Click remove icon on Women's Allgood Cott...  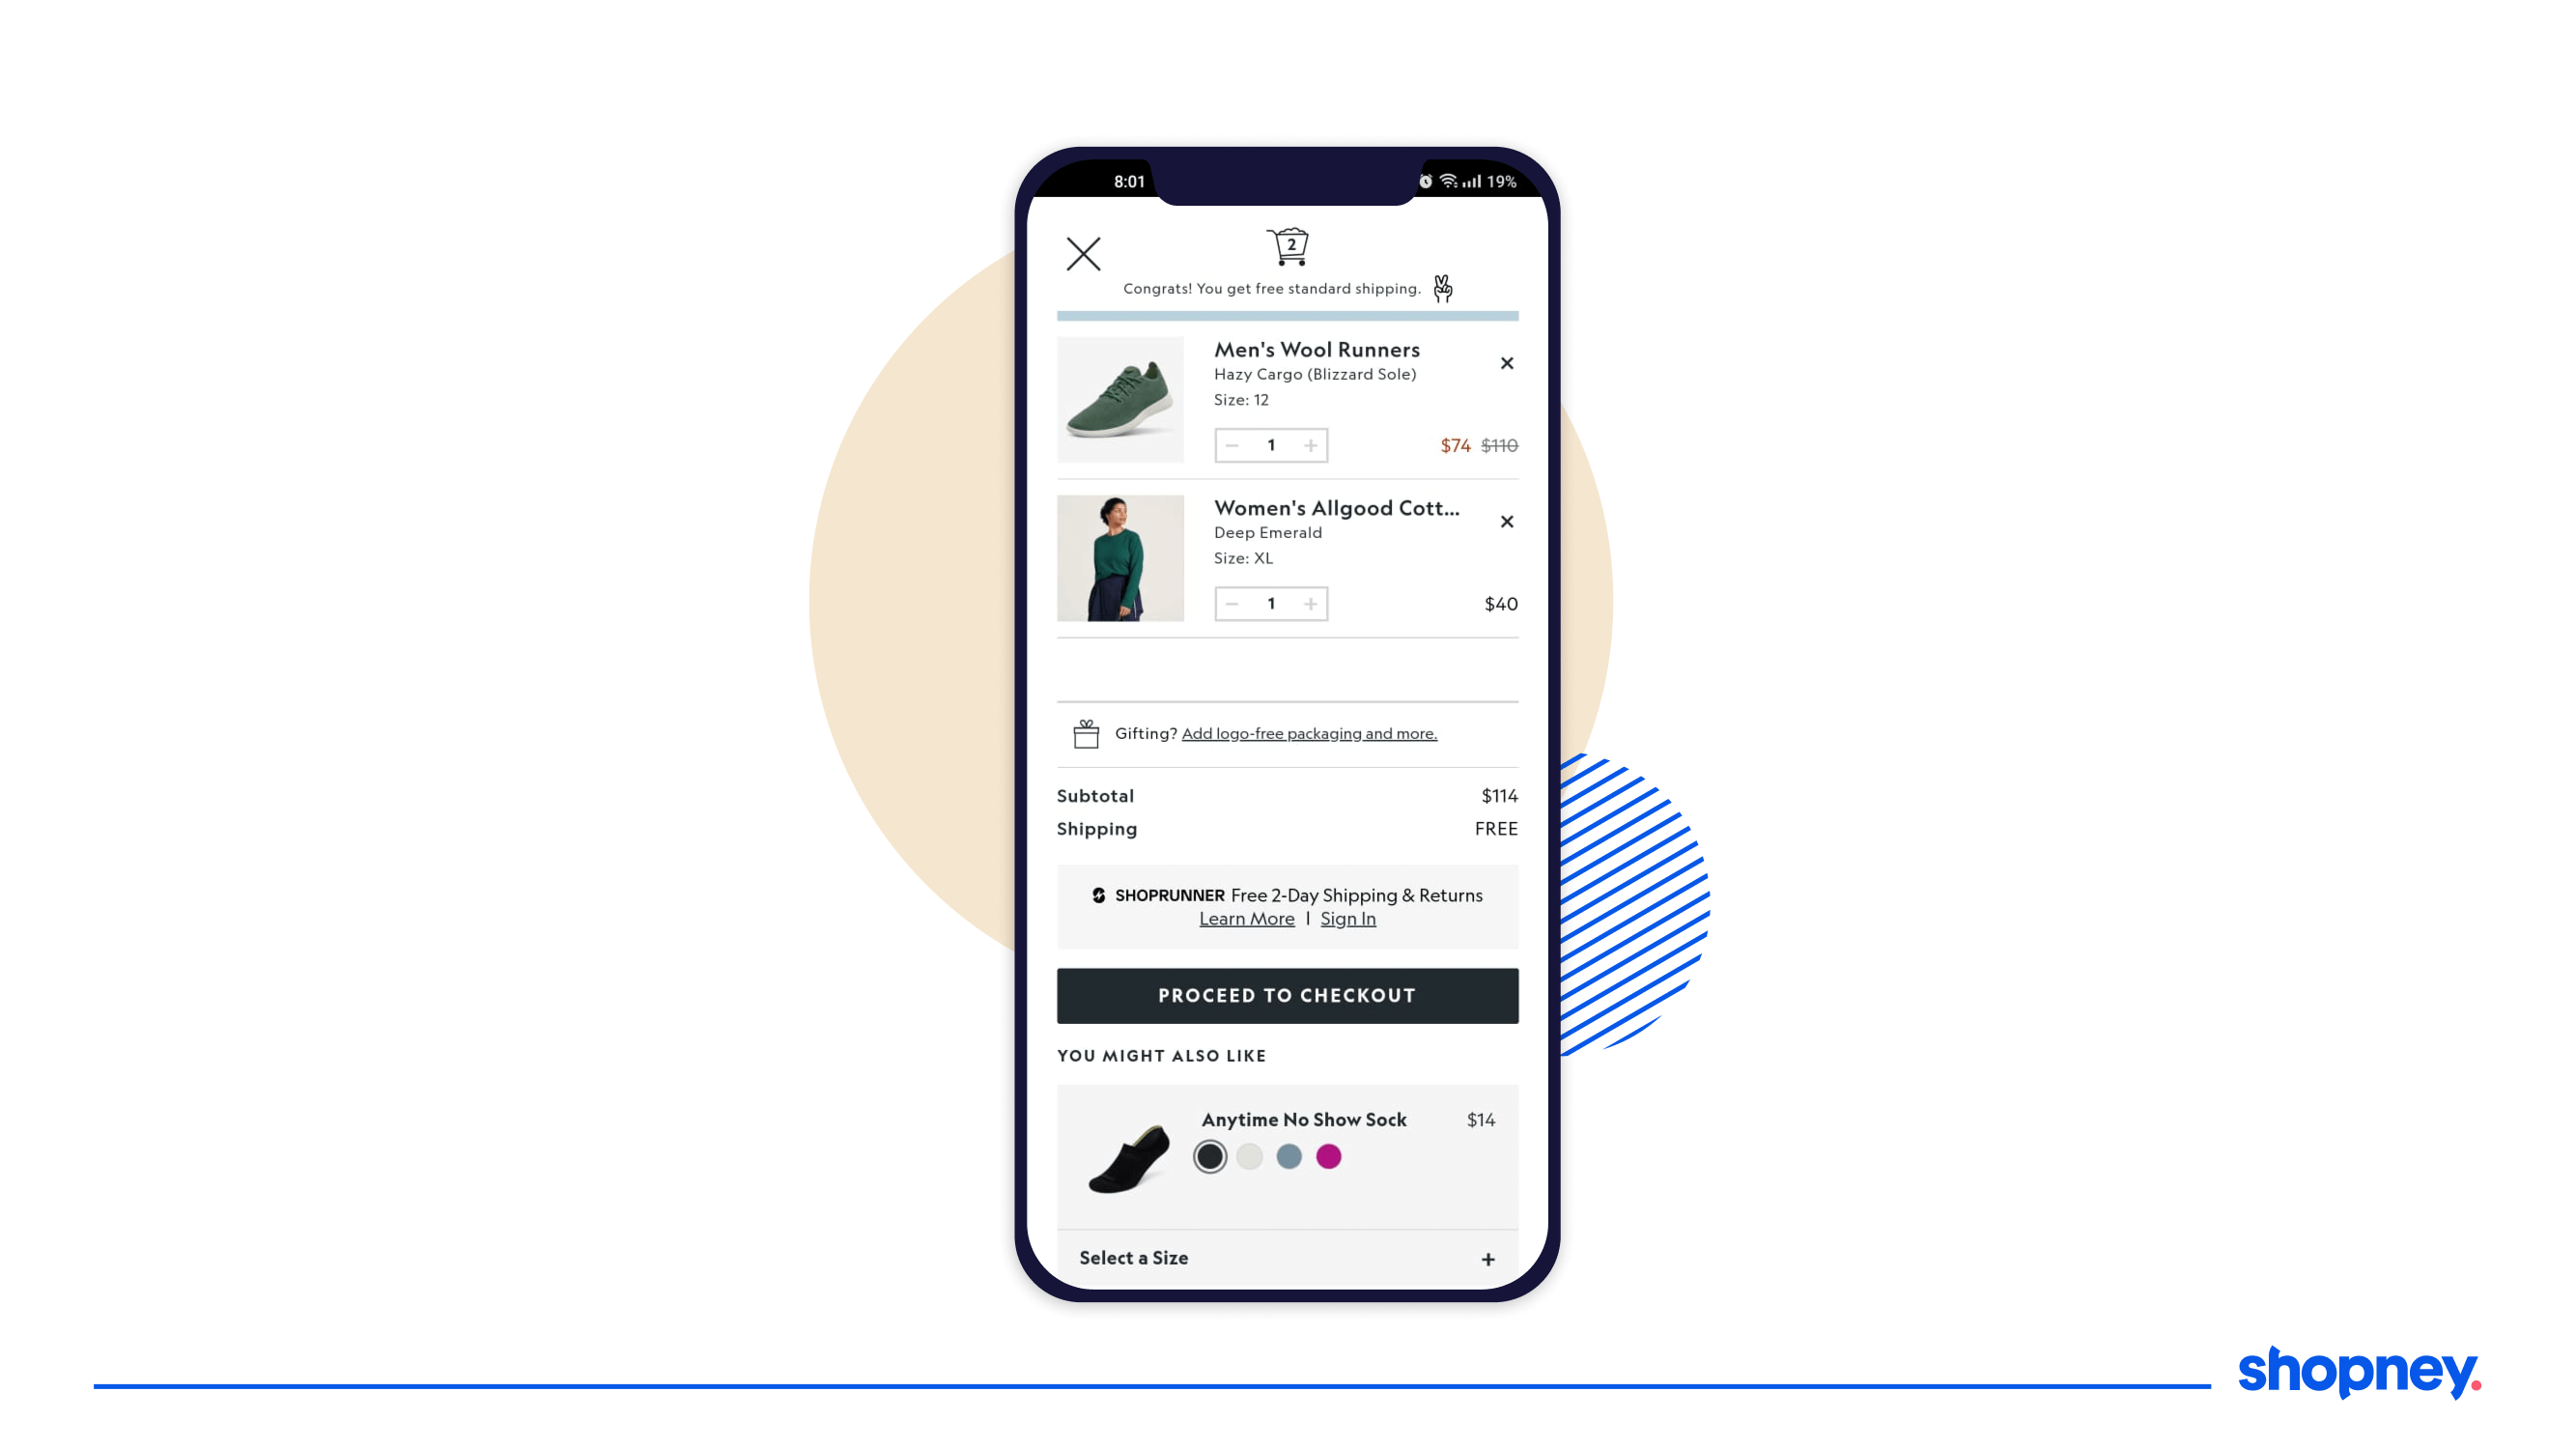[1508, 520]
